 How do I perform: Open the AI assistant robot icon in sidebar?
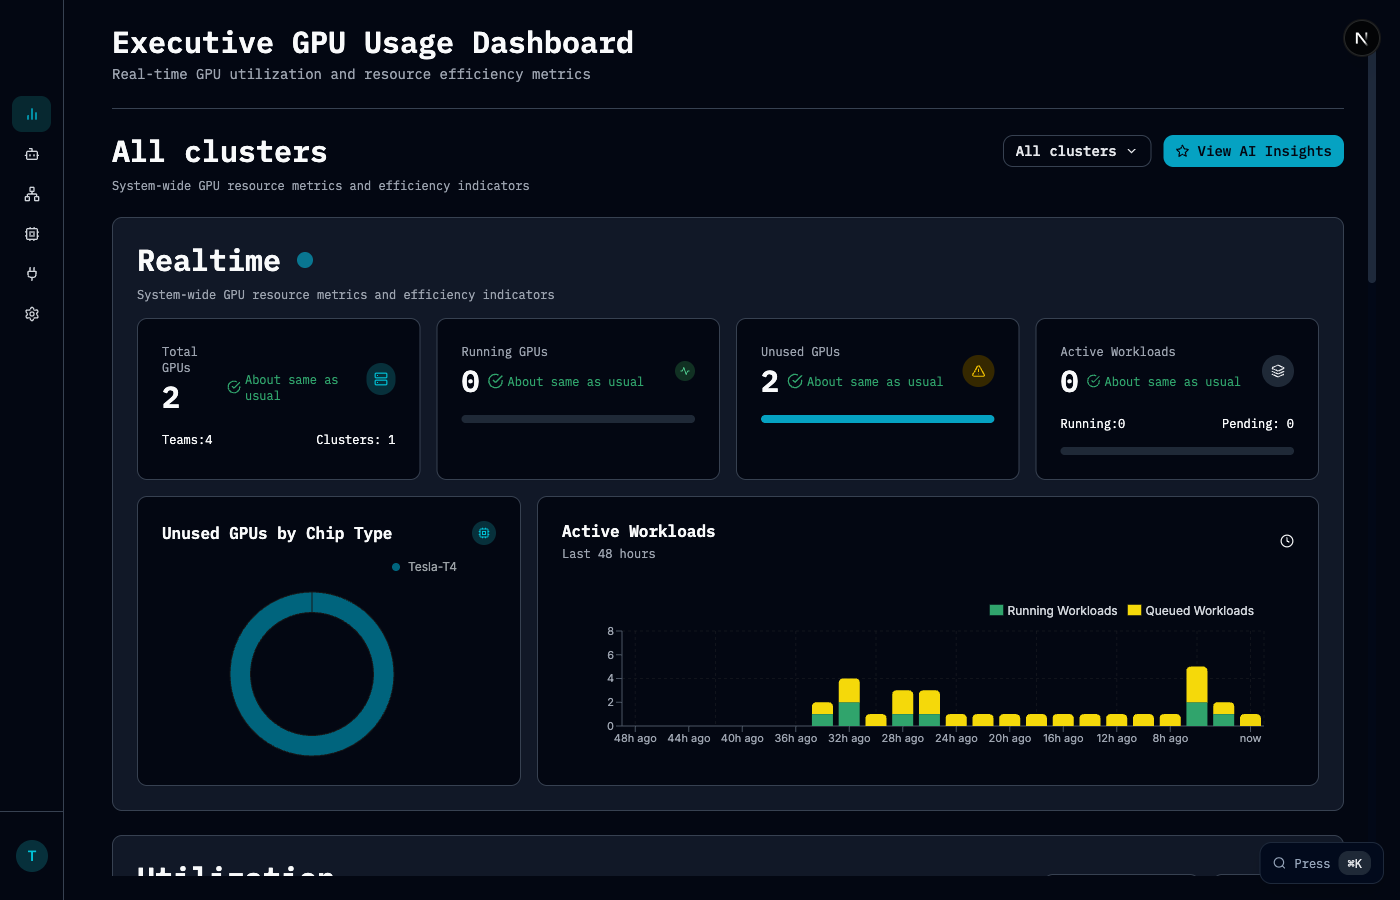point(31,154)
